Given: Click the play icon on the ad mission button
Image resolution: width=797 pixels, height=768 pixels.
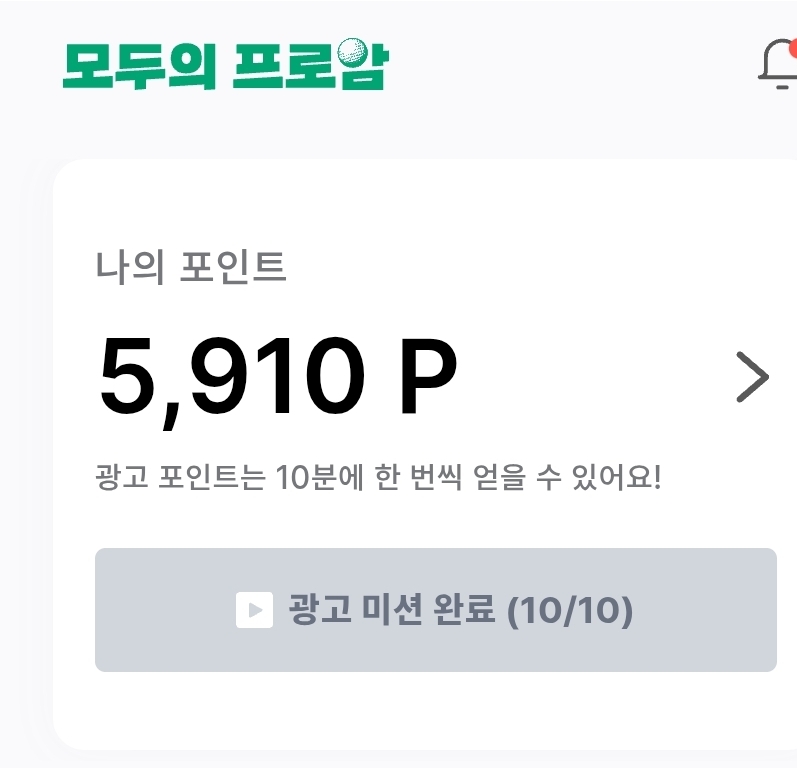Looking at the screenshot, I should pos(254,610).
